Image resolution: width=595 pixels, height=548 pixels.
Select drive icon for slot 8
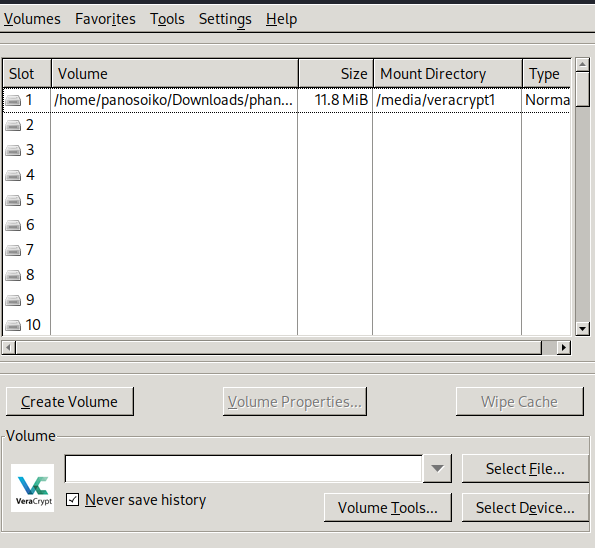(x=13, y=276)
